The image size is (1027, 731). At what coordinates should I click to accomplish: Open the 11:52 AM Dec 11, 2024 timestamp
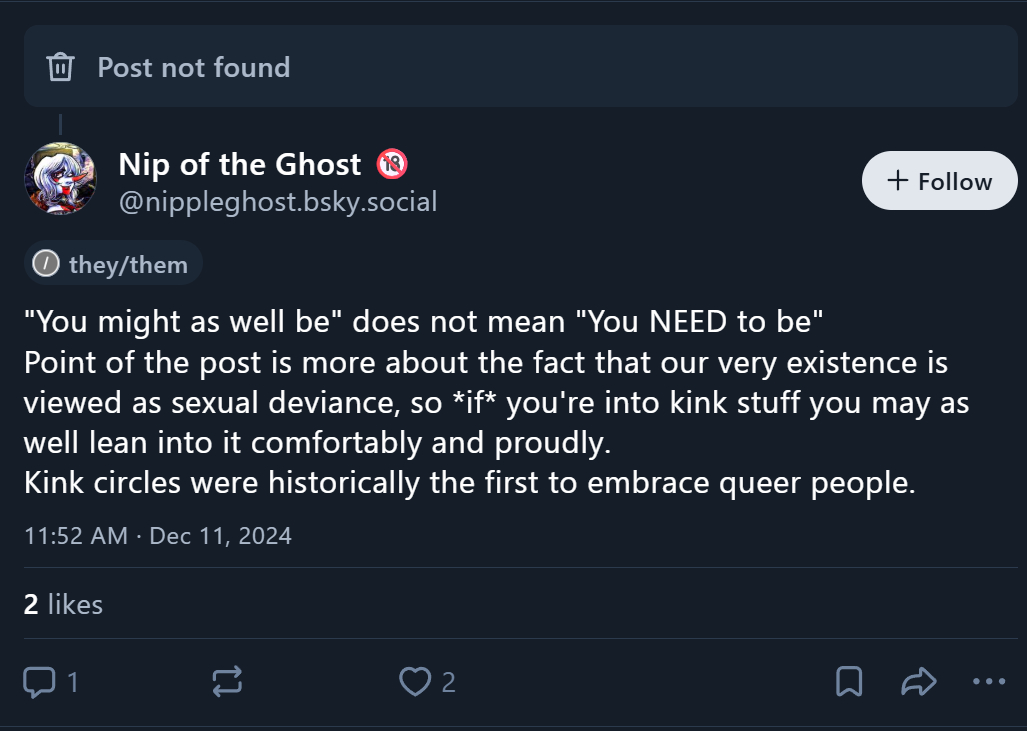click(x=158, y=535)
